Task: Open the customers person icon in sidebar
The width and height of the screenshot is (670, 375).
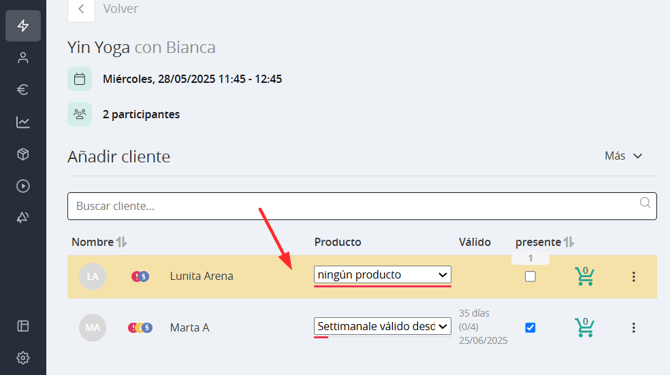Action: (23, 58)
